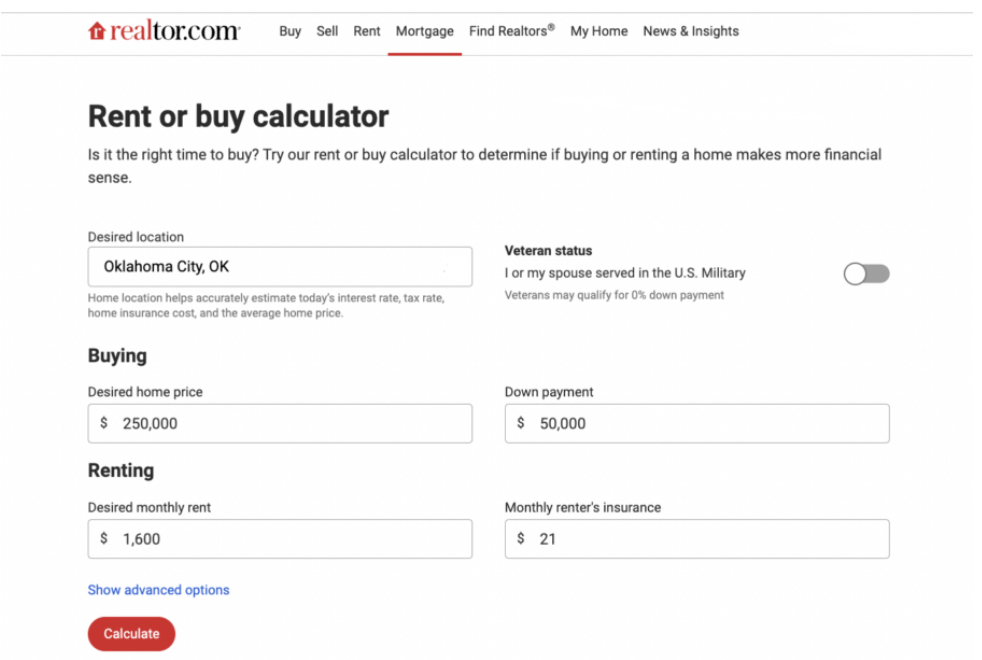Expand Show advanced options
This screenshot has width=982, height=660.
(x=158, y=590)
